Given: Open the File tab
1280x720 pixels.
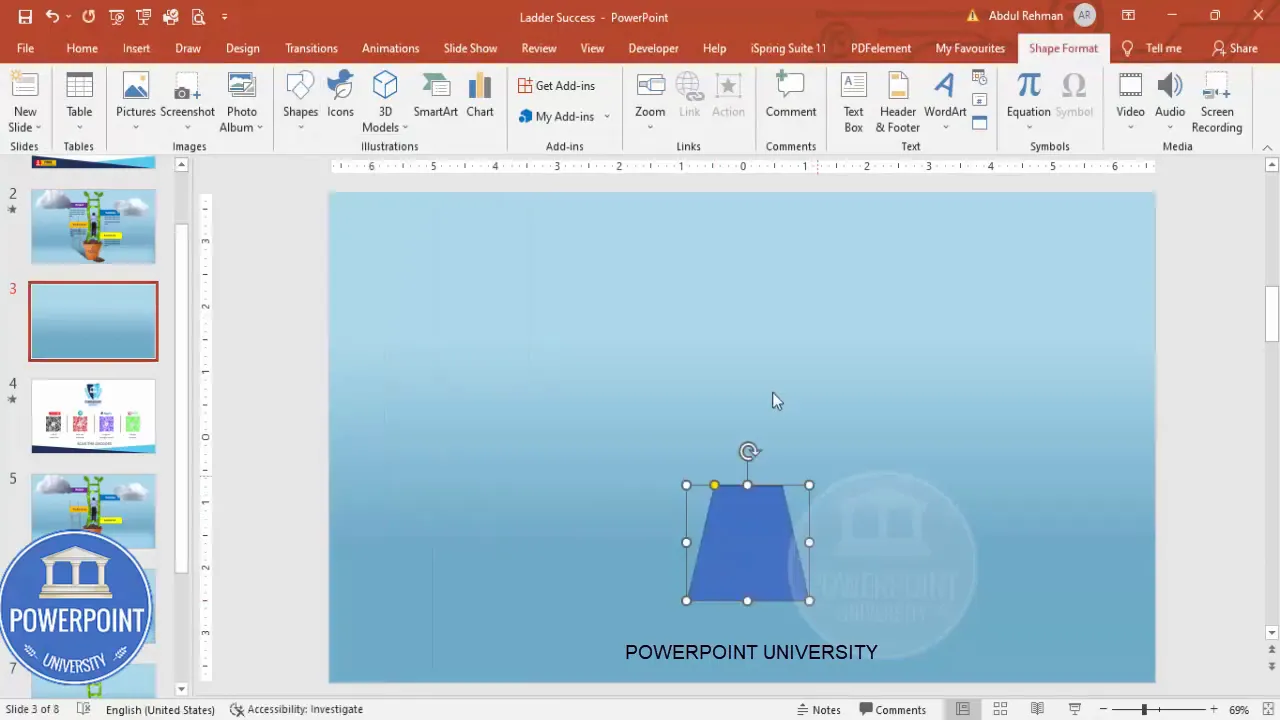Looking at the screenshot, I should (x=25, y=48).
